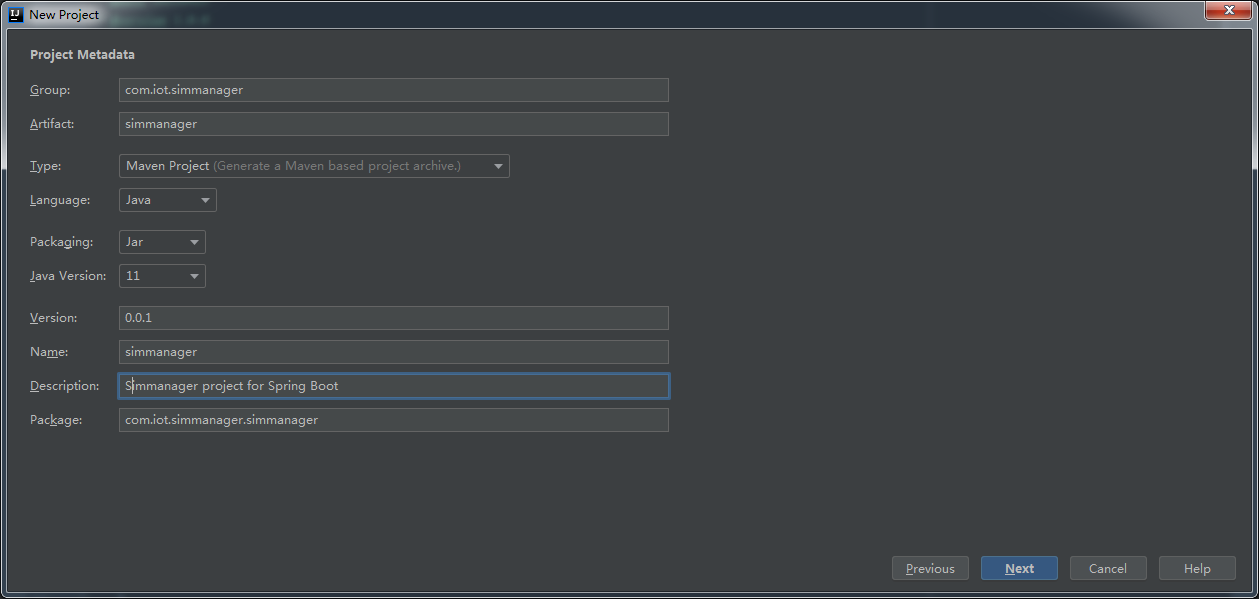The image size is (1259, 599).
Task: Edit the Package field com.iot.simmanager.simmanager
Action: point(394,420)
